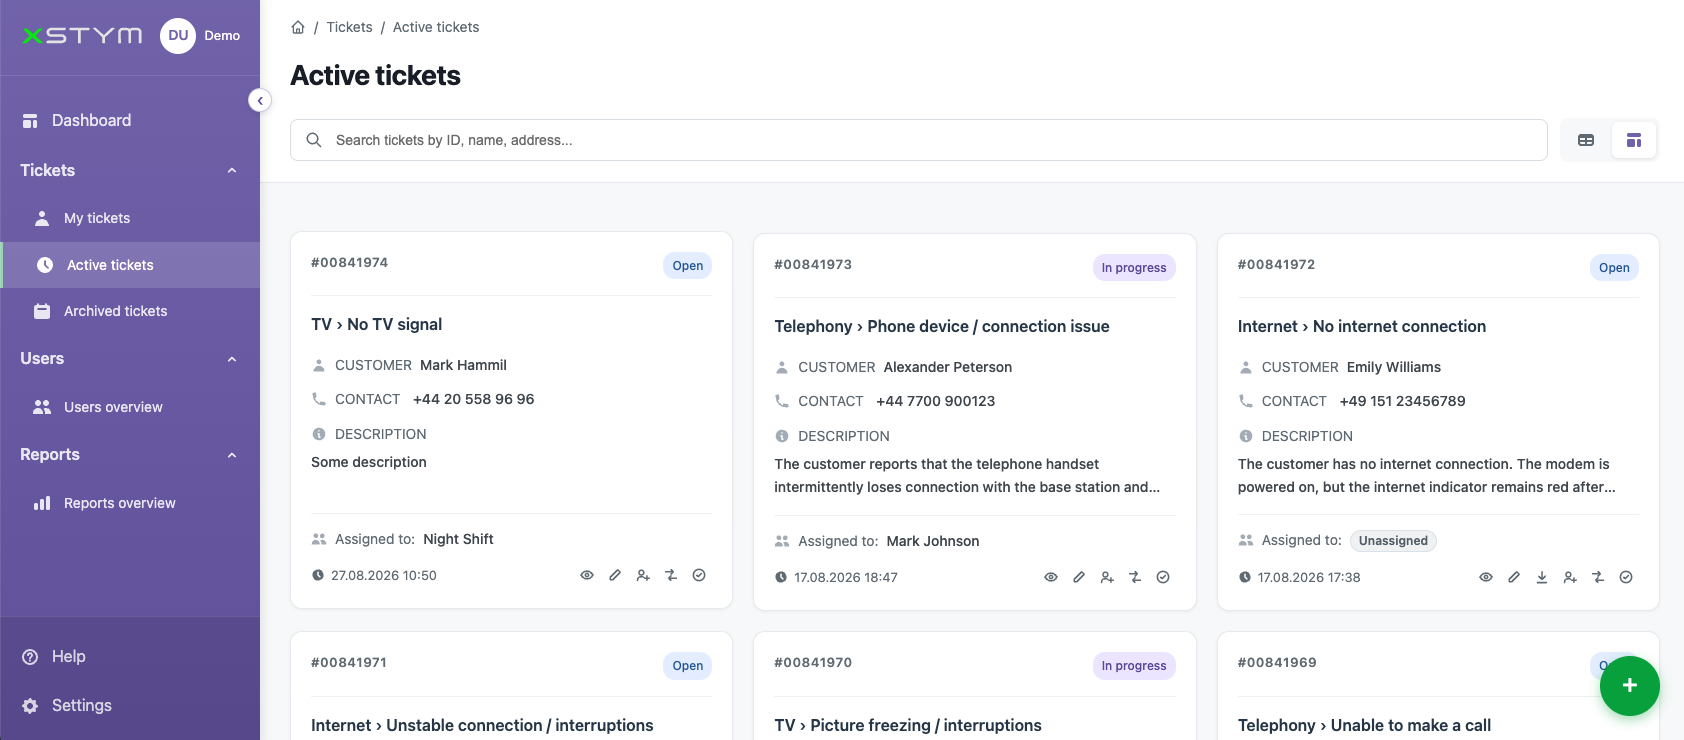Screen dimensions: 1684x740
Task: View ticket #00841973 via eye icon
Action: [x=1051, y=577]
